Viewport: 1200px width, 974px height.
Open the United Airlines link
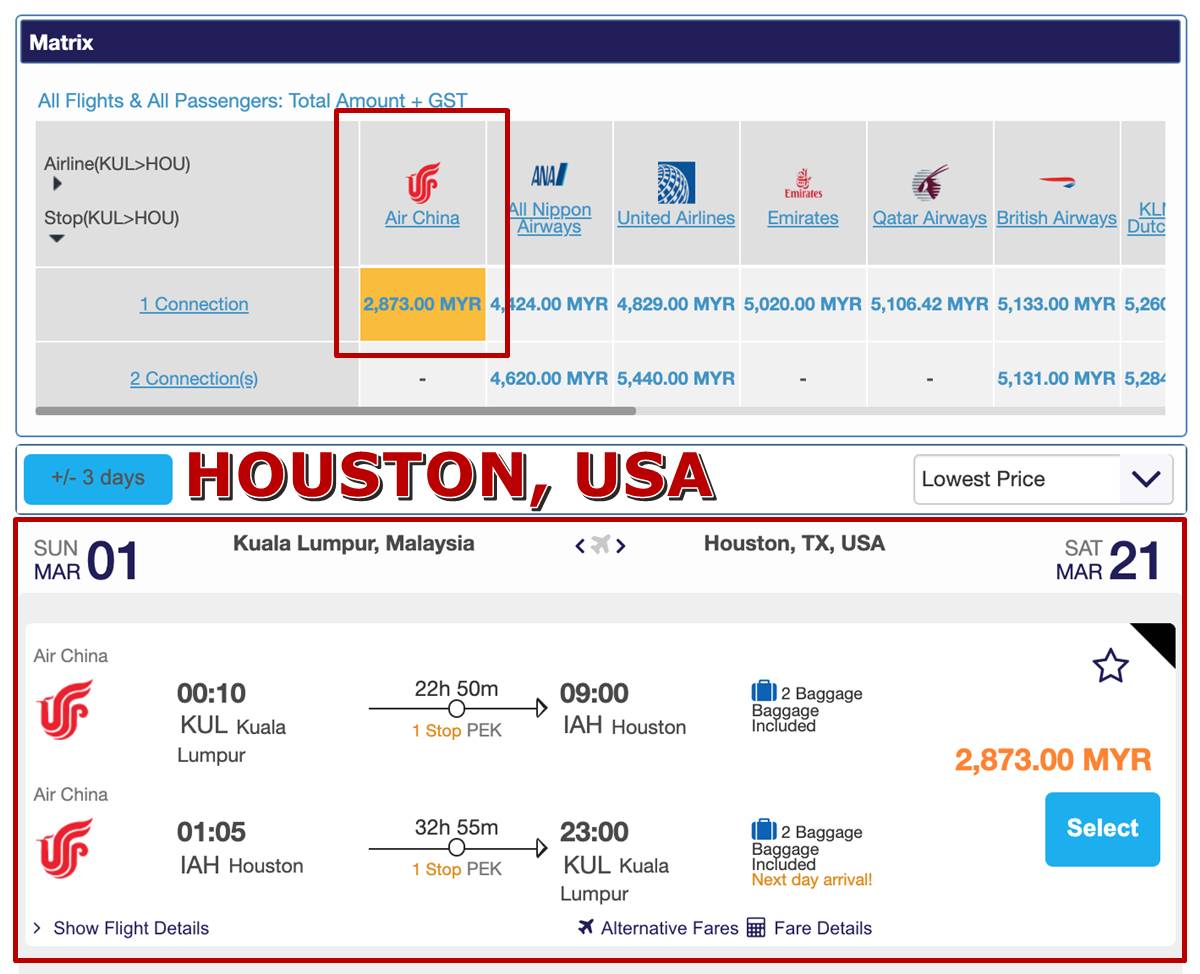point(676,218)
